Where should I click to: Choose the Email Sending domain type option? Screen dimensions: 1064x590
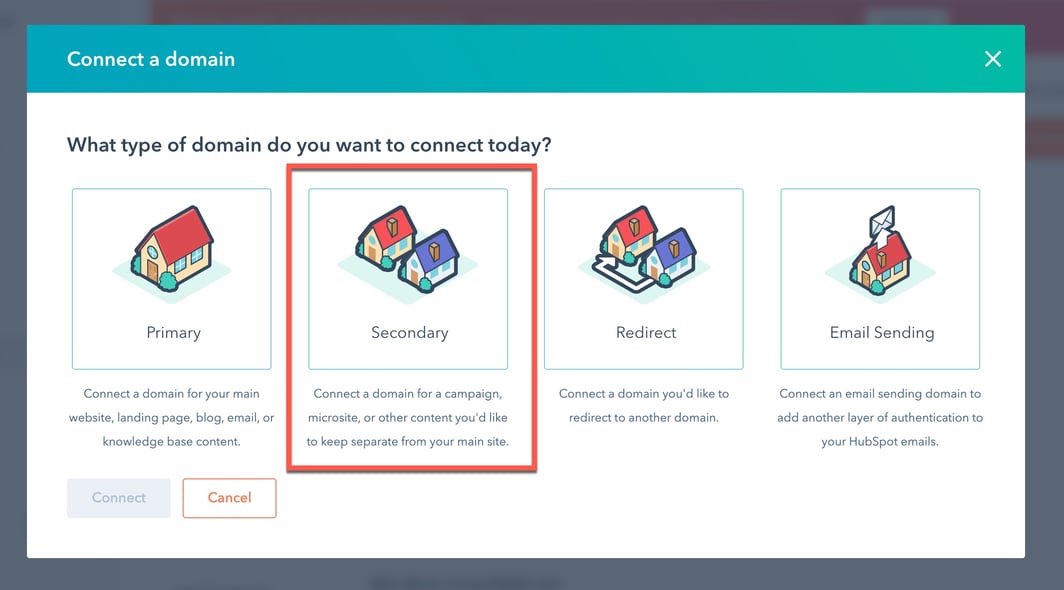[x=879, y=279]
